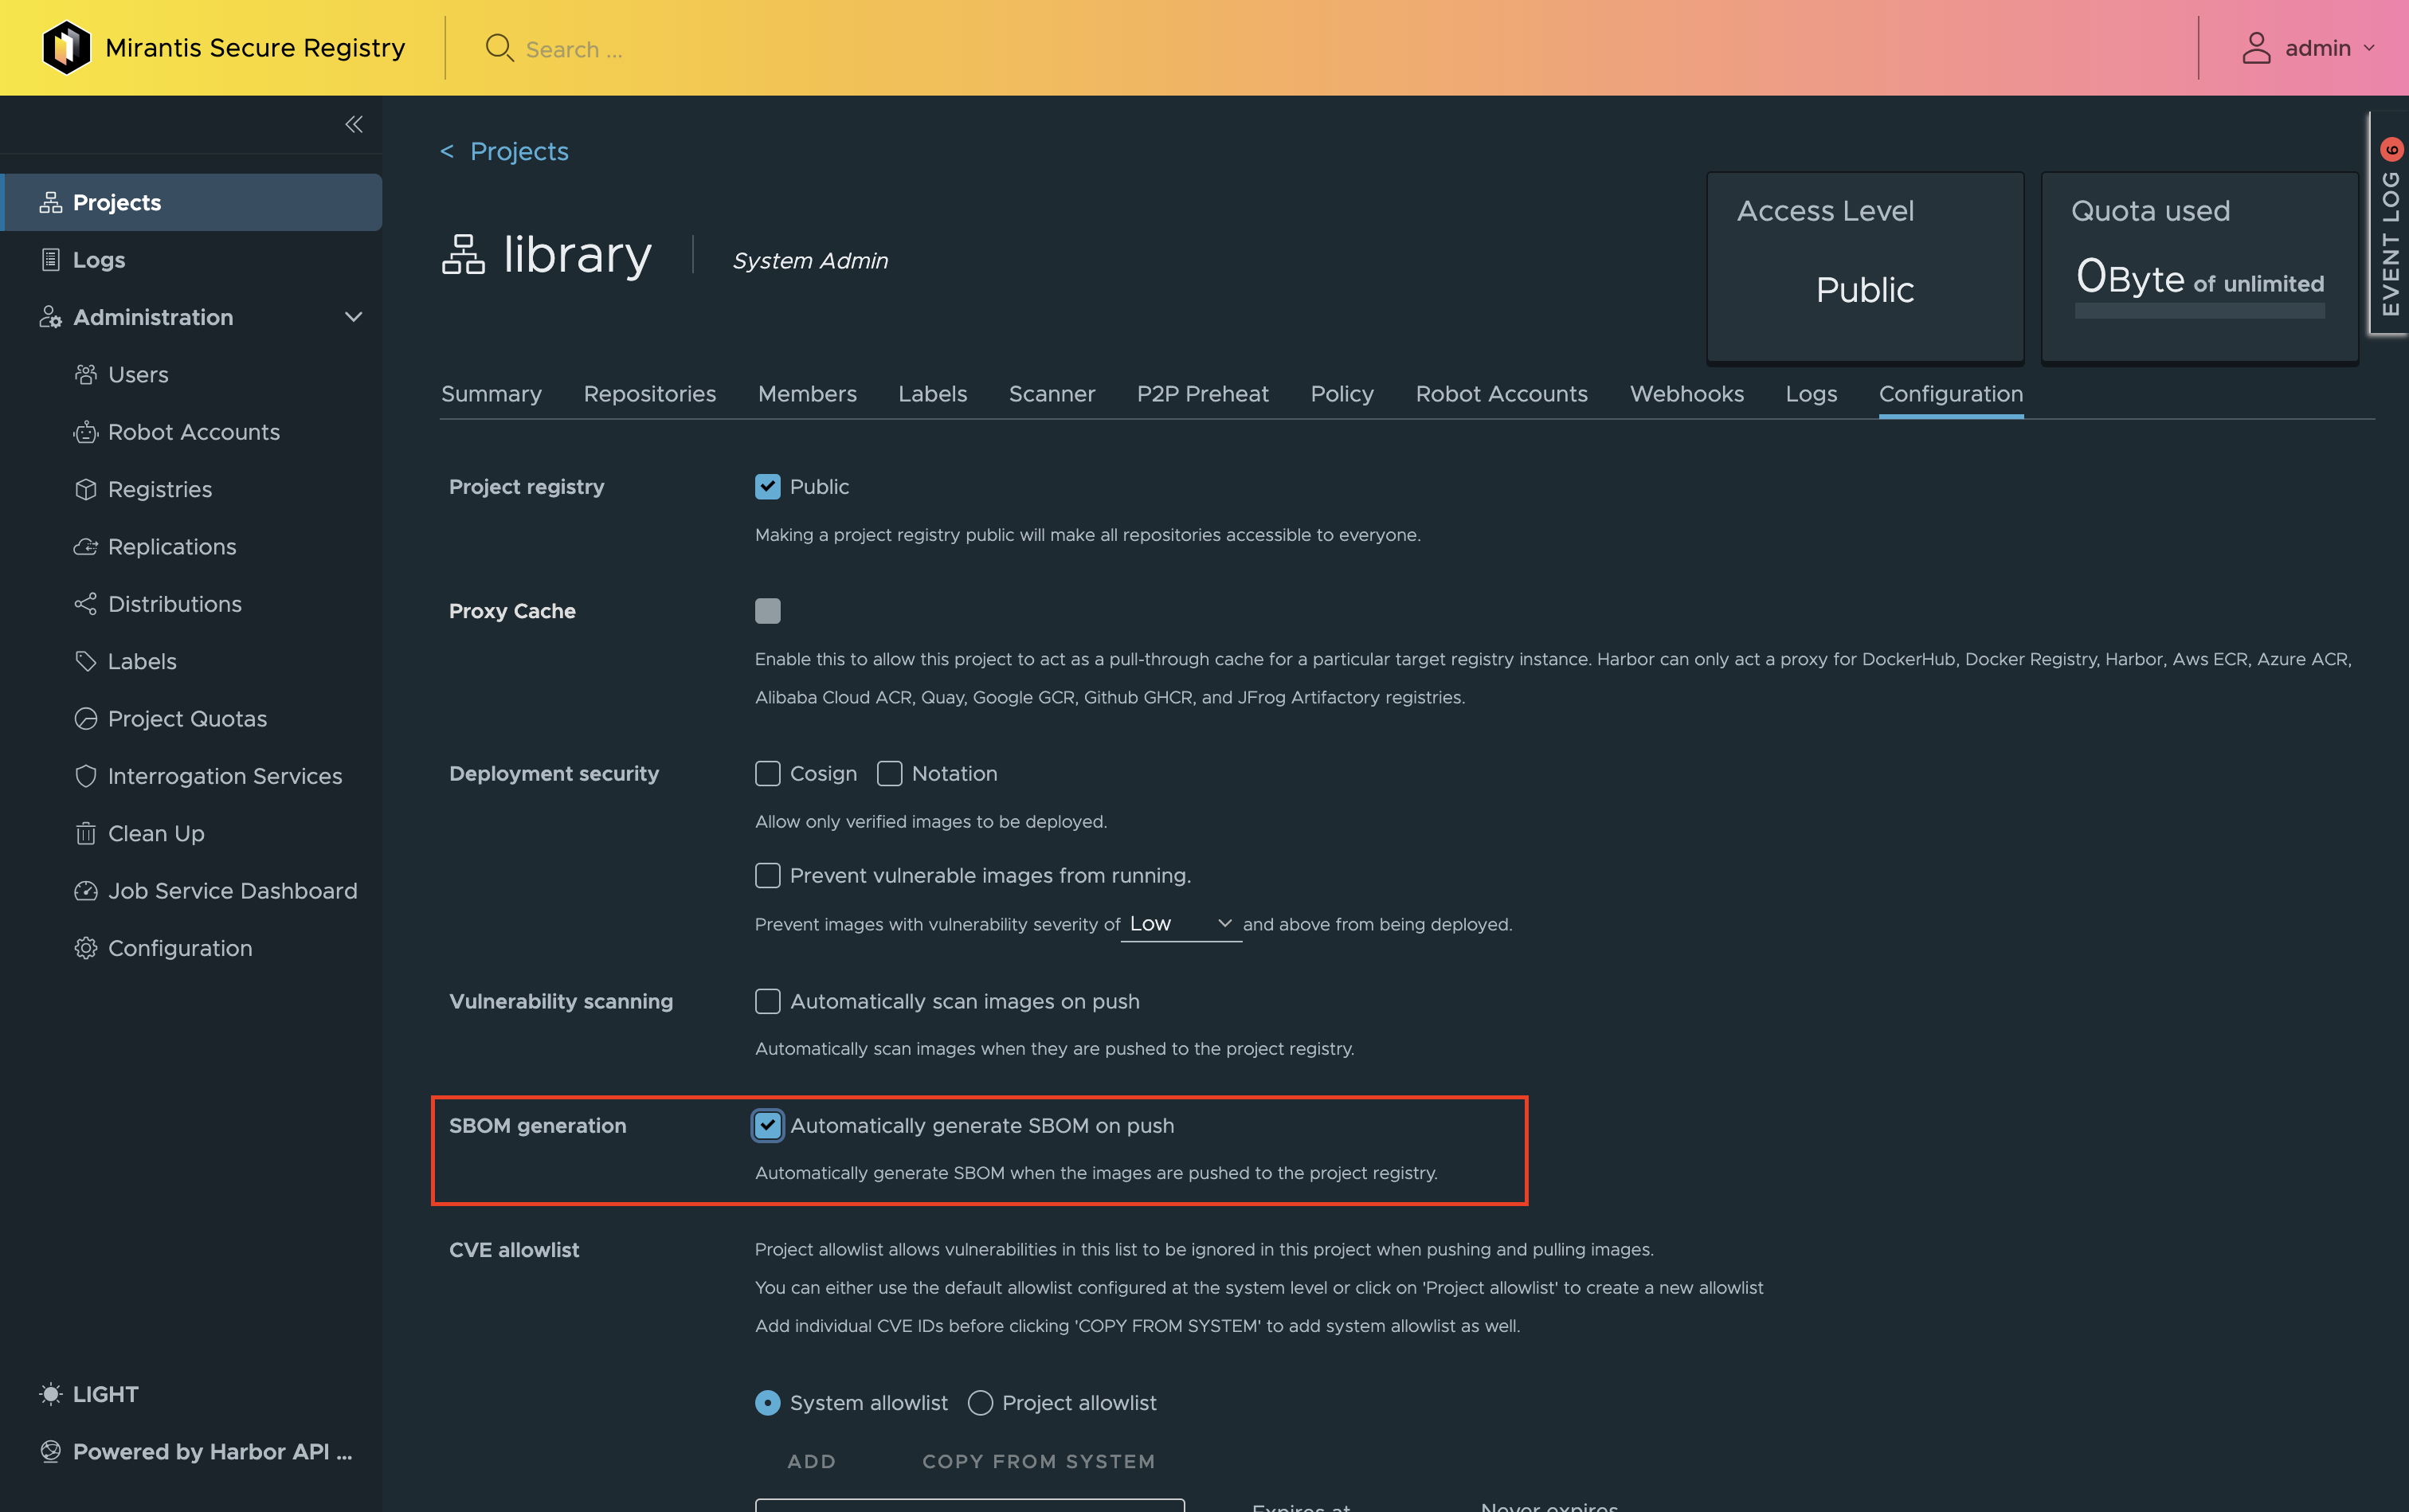The height and width of the screenshot is (1512, 2409).
Task: Open the admin account dropdown arrow
Action: coord(2369,48)
